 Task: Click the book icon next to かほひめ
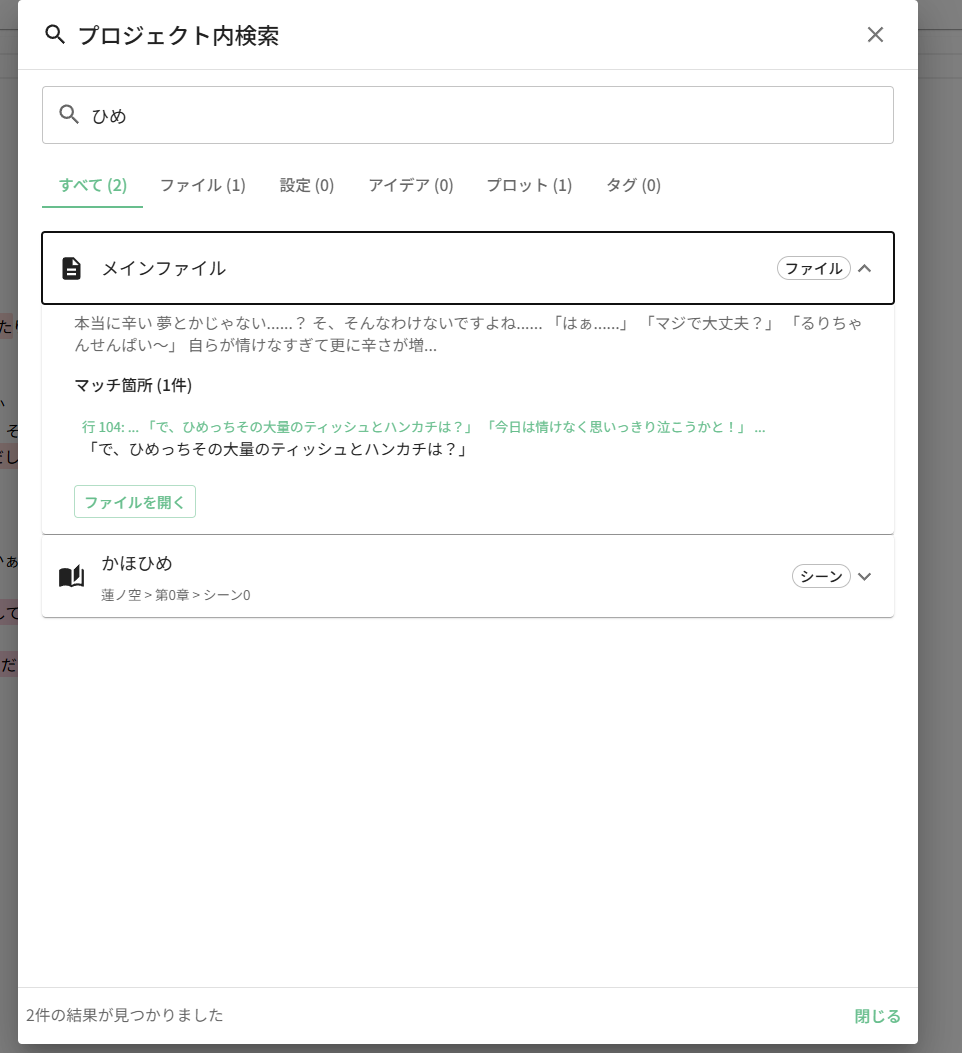coord(71,577)
